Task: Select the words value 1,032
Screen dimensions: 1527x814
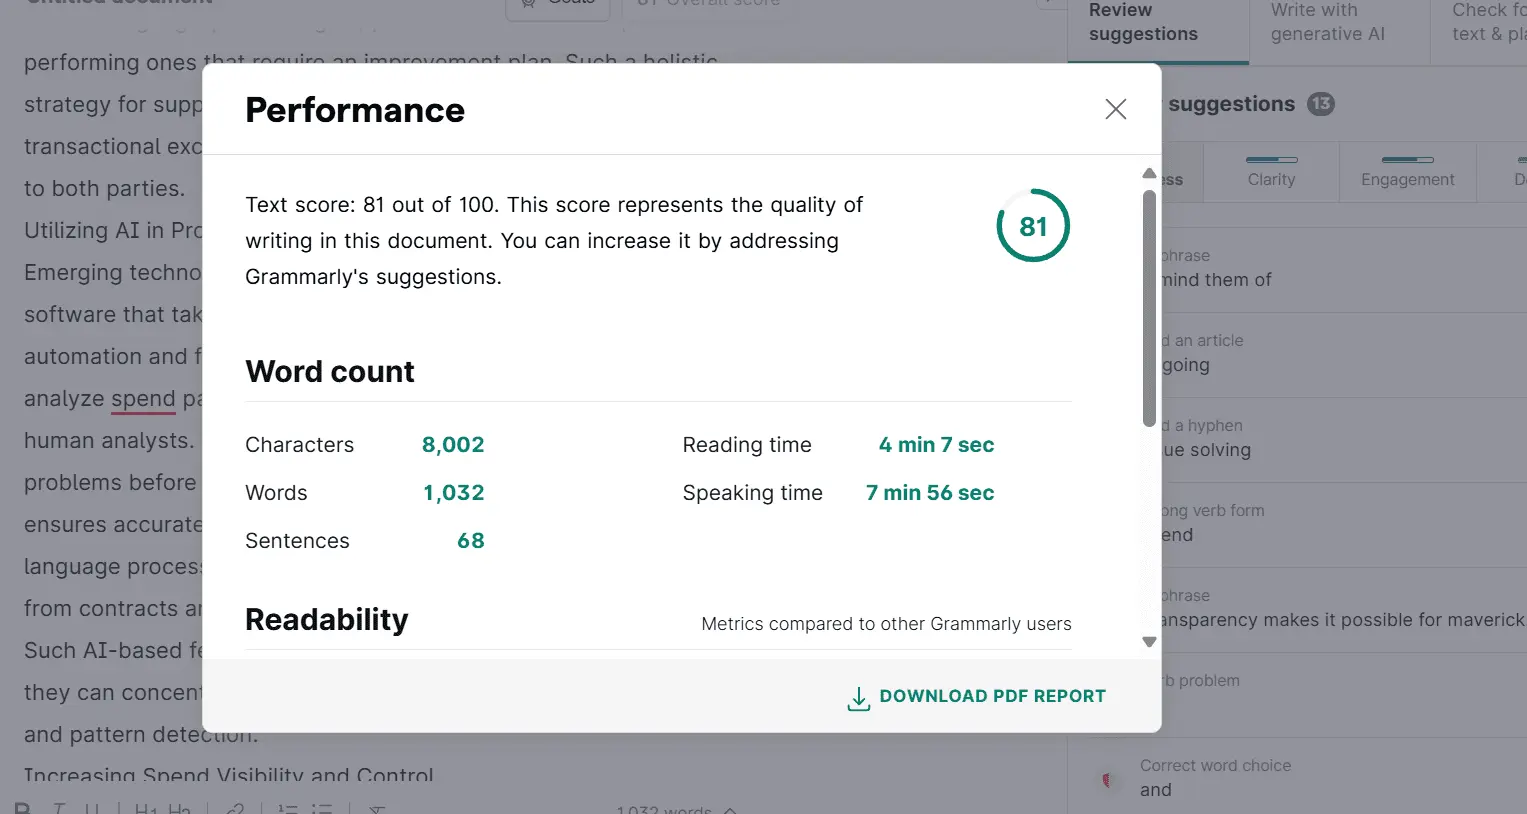Action: (x=454, y=493)
